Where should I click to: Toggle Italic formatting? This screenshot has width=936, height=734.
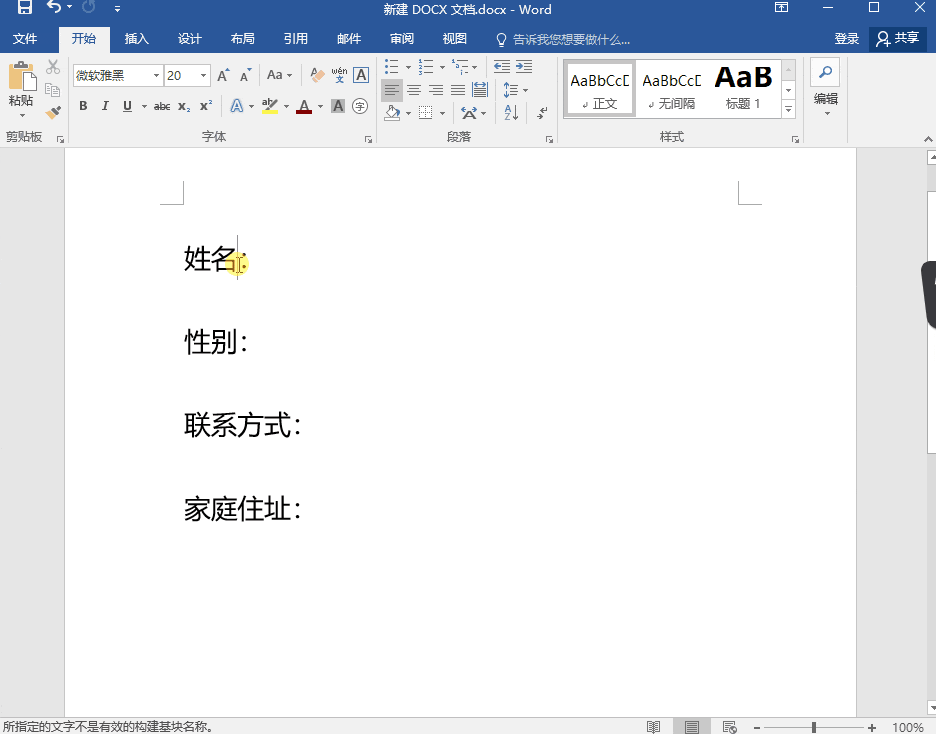pos(105,106)
